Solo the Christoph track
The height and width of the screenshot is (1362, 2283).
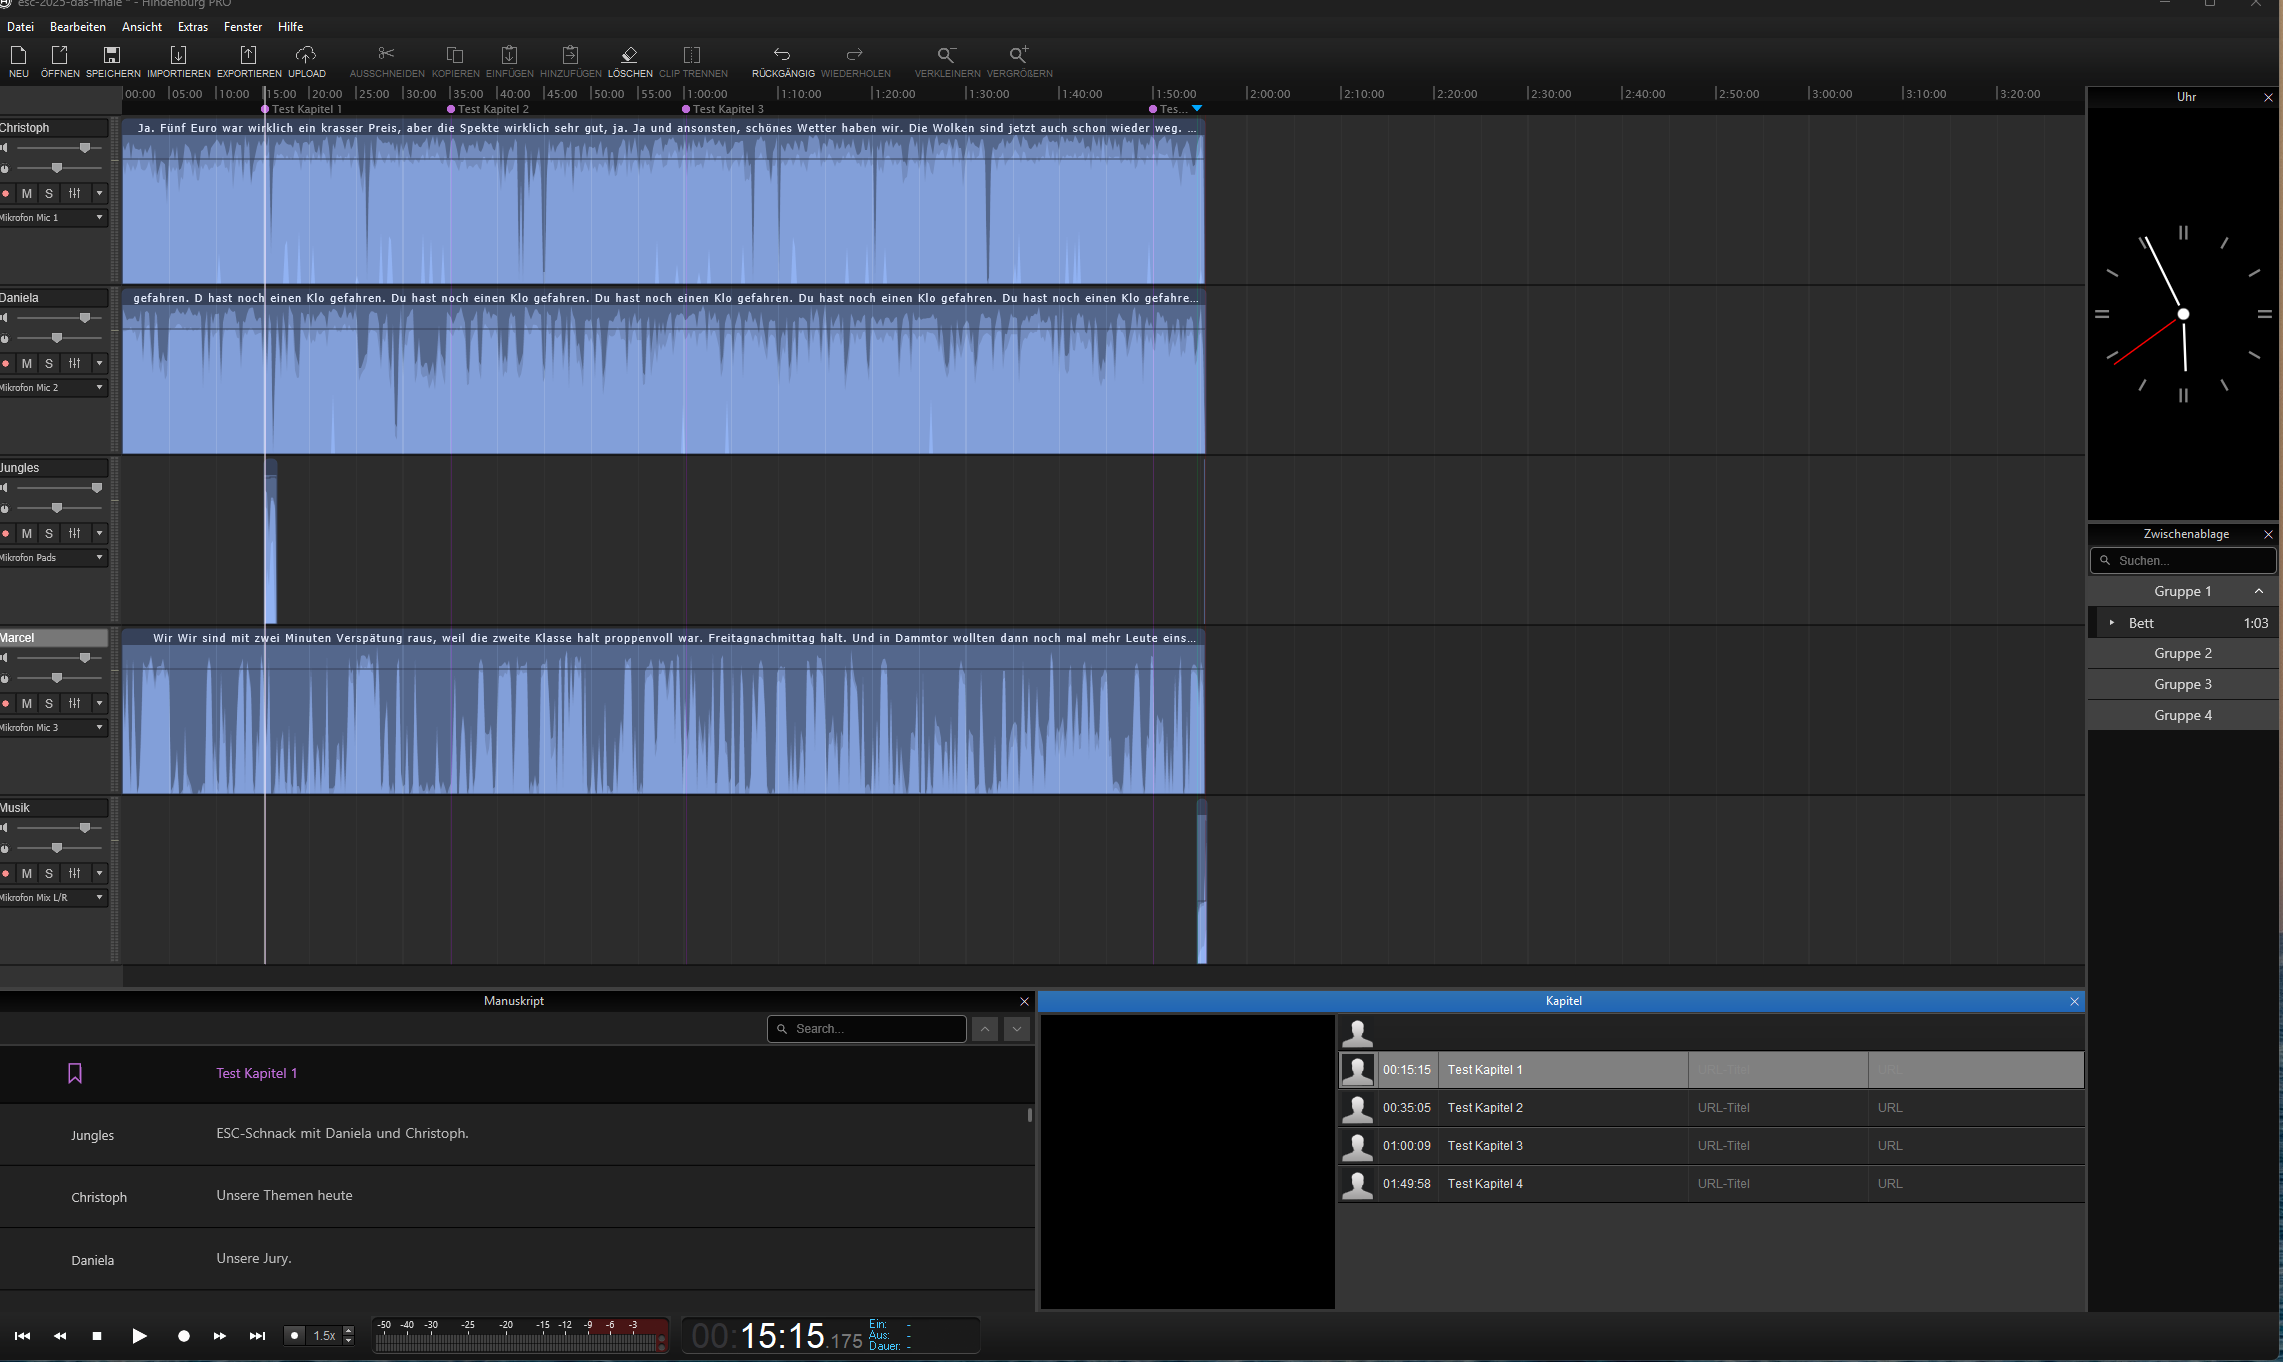(x=49, y=193)
